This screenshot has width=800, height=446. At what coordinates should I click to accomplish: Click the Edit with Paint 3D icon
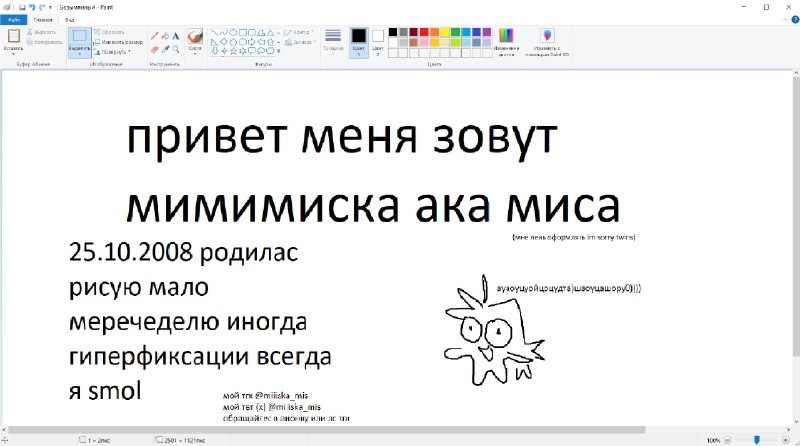tap(547, 42)
